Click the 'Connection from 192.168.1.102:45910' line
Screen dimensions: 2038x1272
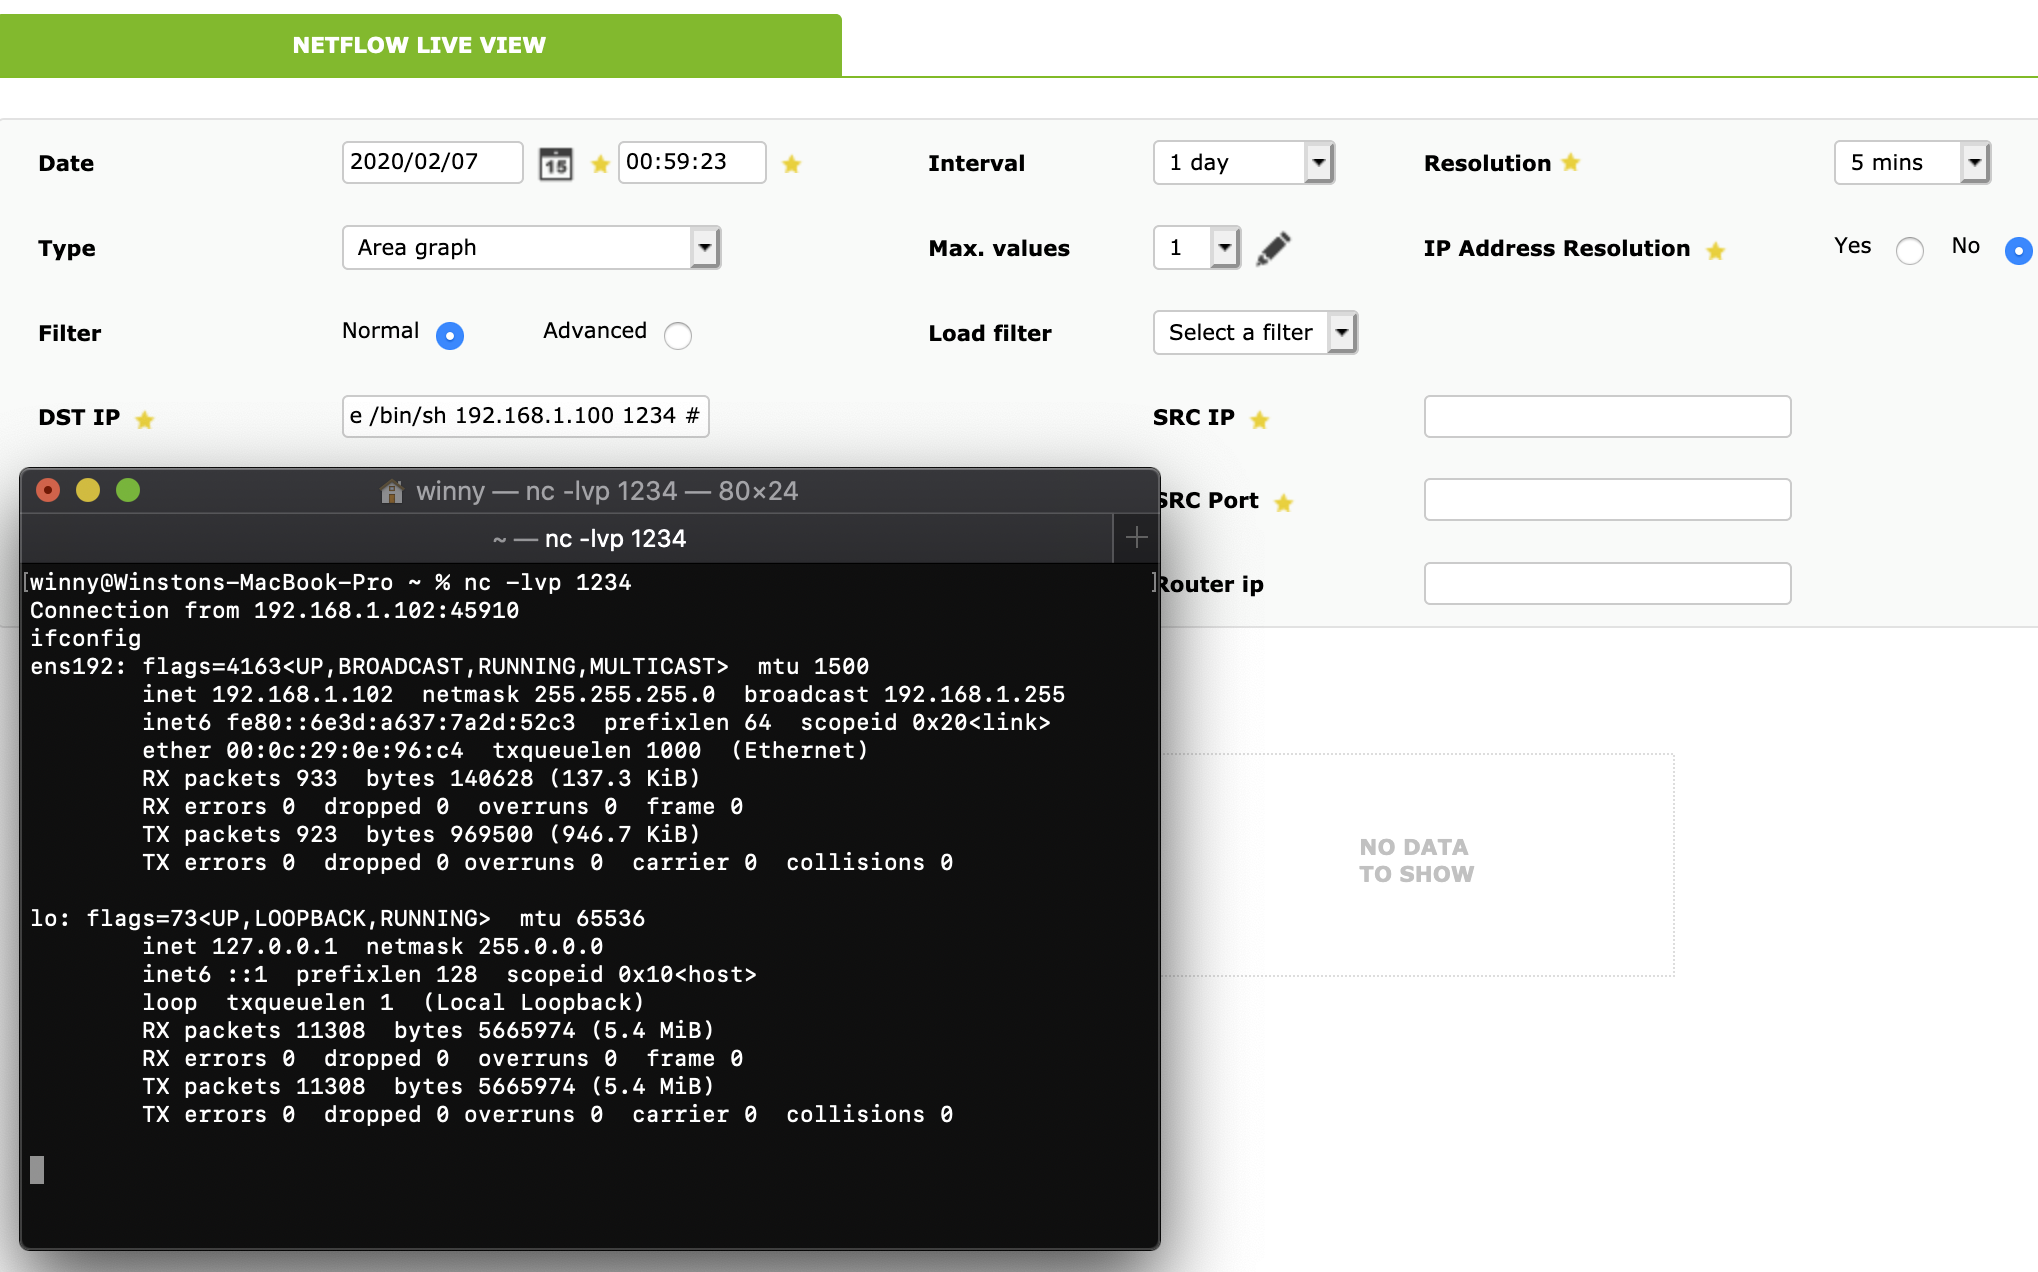point(274,610)
